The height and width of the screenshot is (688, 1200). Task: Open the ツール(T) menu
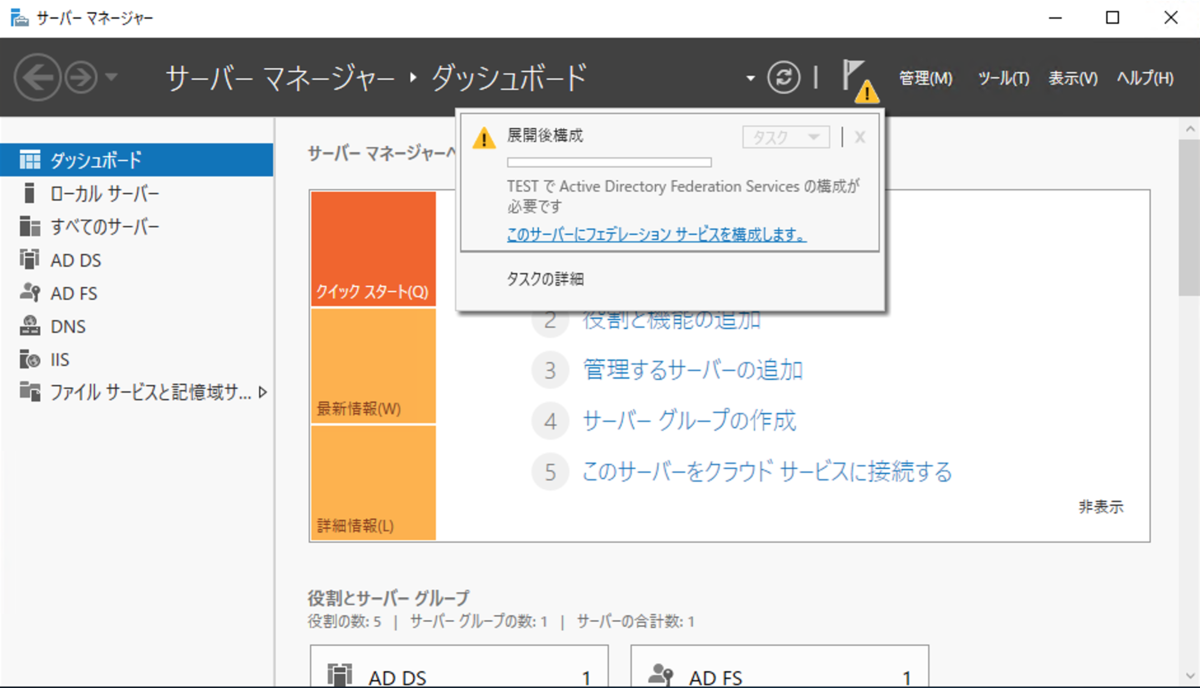click(1003, 77)
